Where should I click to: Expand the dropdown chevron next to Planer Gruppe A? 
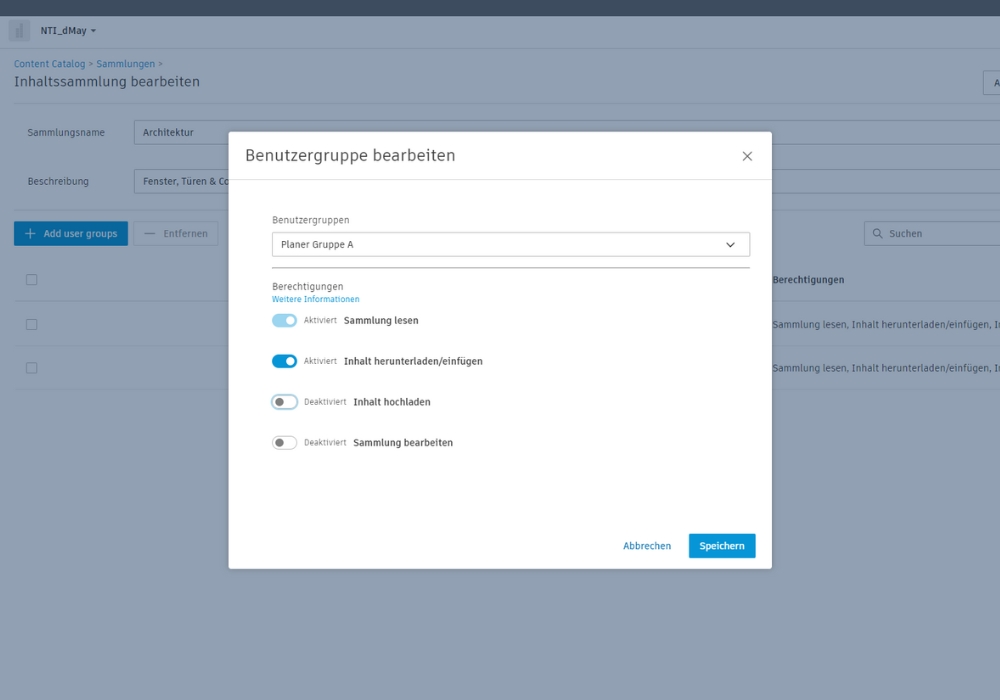[730, 245]
